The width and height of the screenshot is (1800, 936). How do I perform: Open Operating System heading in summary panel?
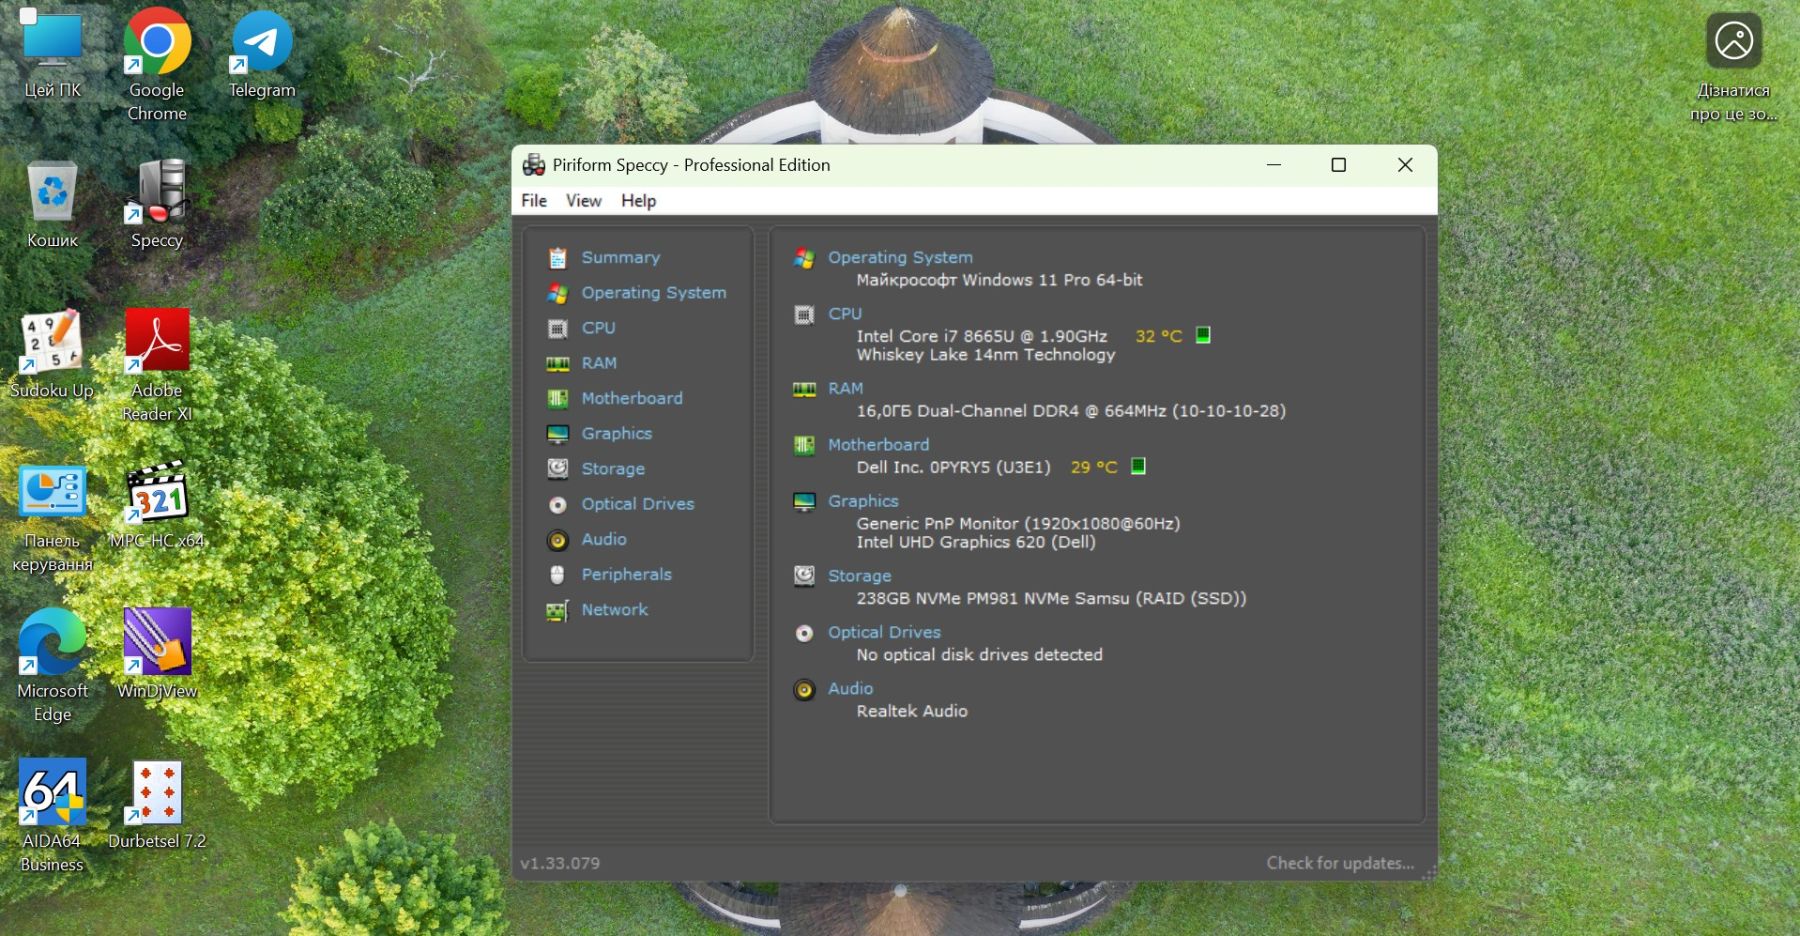click(900, 258)
